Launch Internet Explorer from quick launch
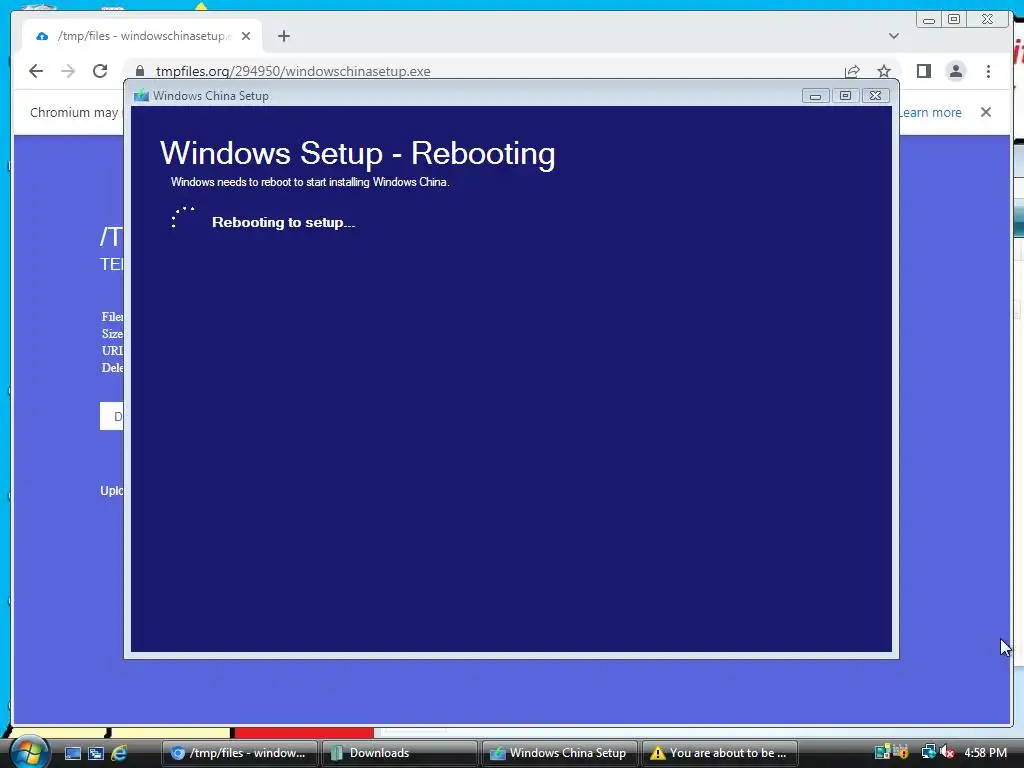Viewport: 1024px width, 768px height. point(119,753)
